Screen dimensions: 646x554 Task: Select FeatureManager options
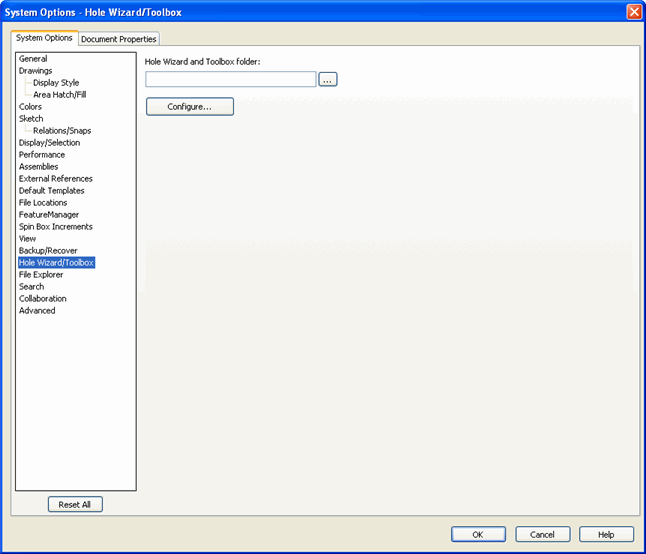coord(49,214)
